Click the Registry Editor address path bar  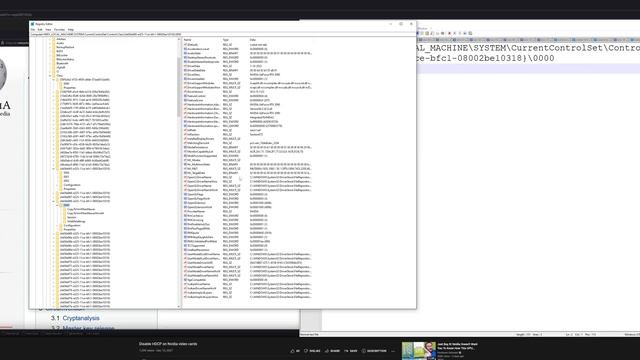pyautogui.click(x=222, y=34)
